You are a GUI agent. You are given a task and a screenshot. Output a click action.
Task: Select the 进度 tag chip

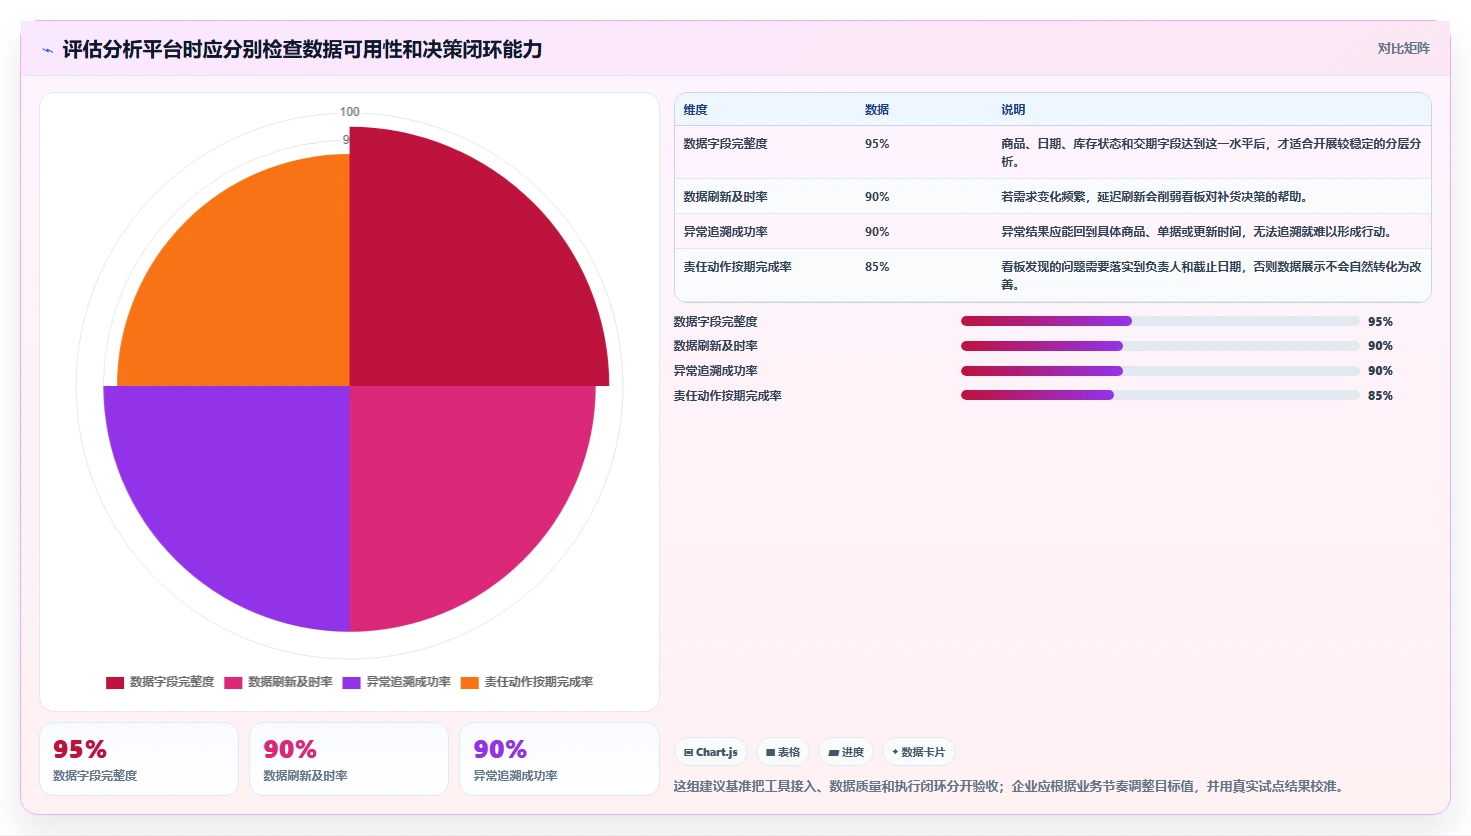(x=846, y=752)
